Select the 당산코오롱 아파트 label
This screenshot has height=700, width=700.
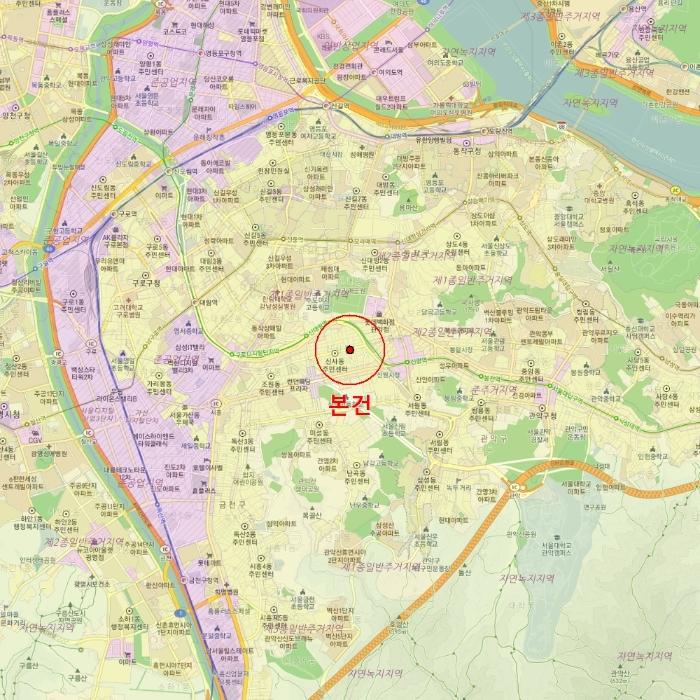tap(219, 82)
